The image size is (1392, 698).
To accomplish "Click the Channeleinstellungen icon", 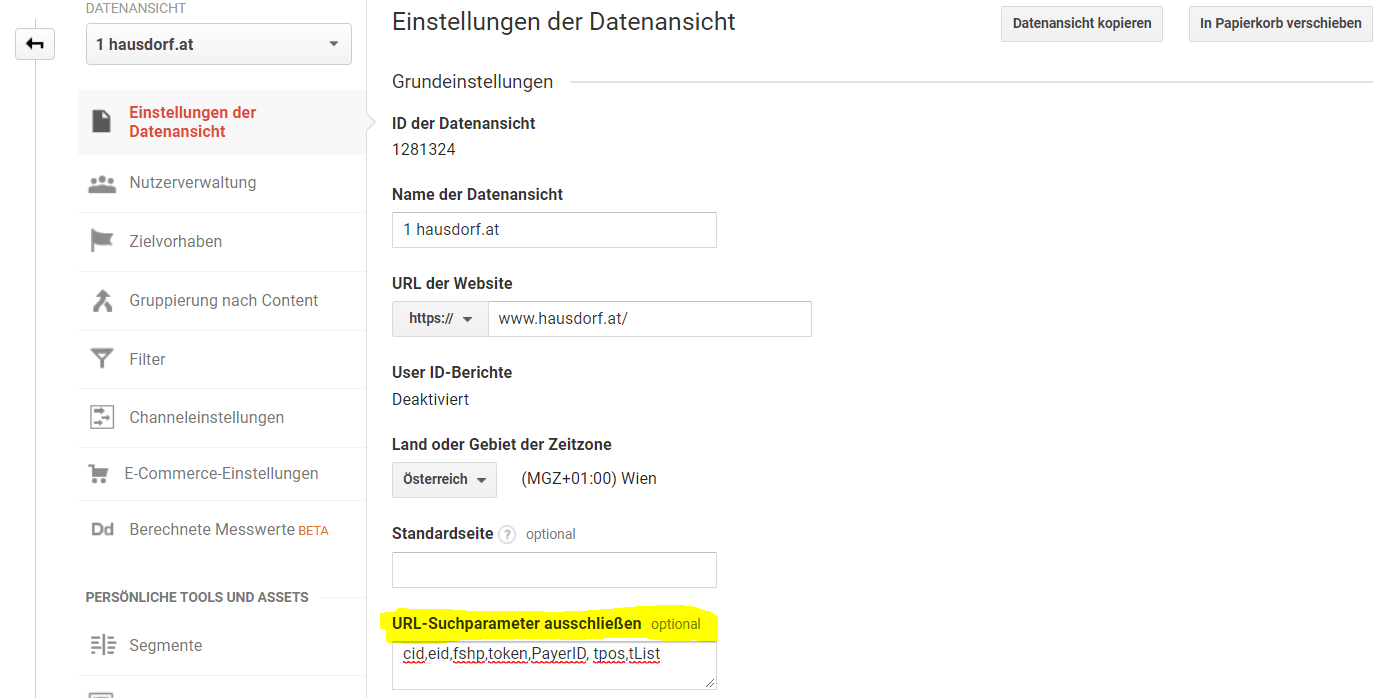I will [102, 417].
